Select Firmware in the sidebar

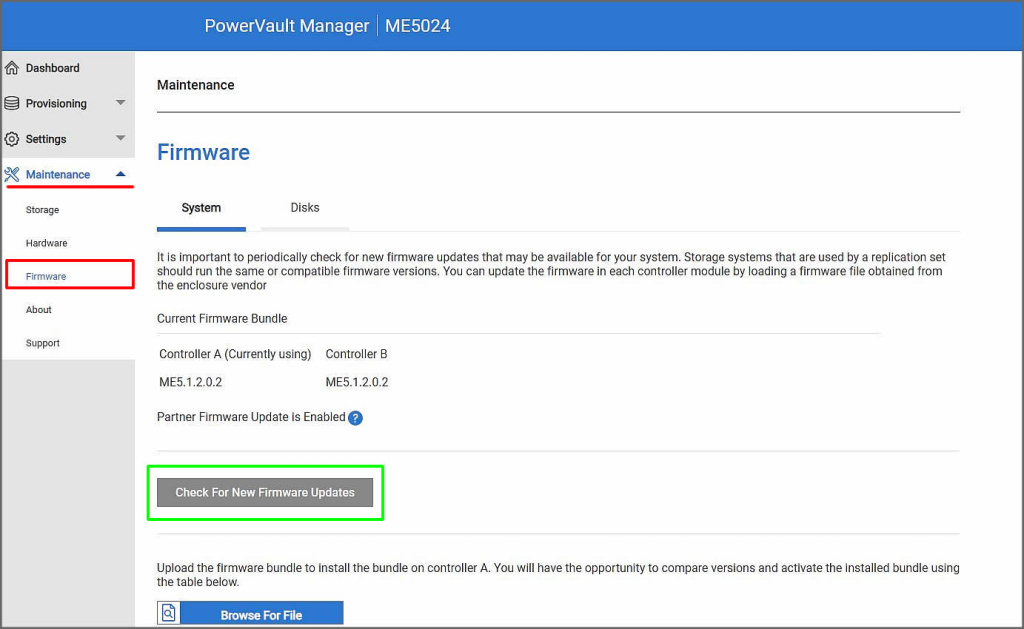pos(46,276)
